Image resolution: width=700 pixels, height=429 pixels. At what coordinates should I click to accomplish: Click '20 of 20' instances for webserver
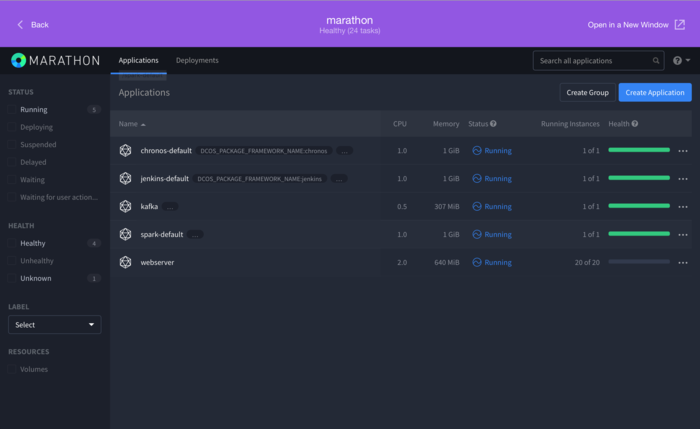click(x=587, y=262)
